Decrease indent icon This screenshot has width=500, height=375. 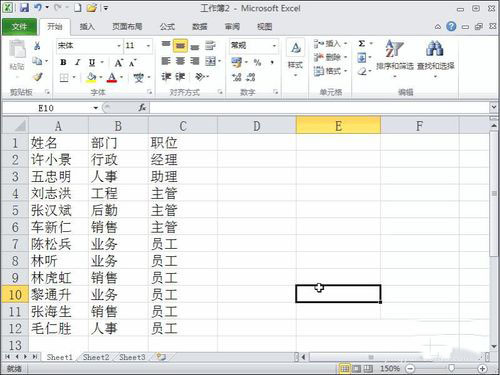coord(166,77)
